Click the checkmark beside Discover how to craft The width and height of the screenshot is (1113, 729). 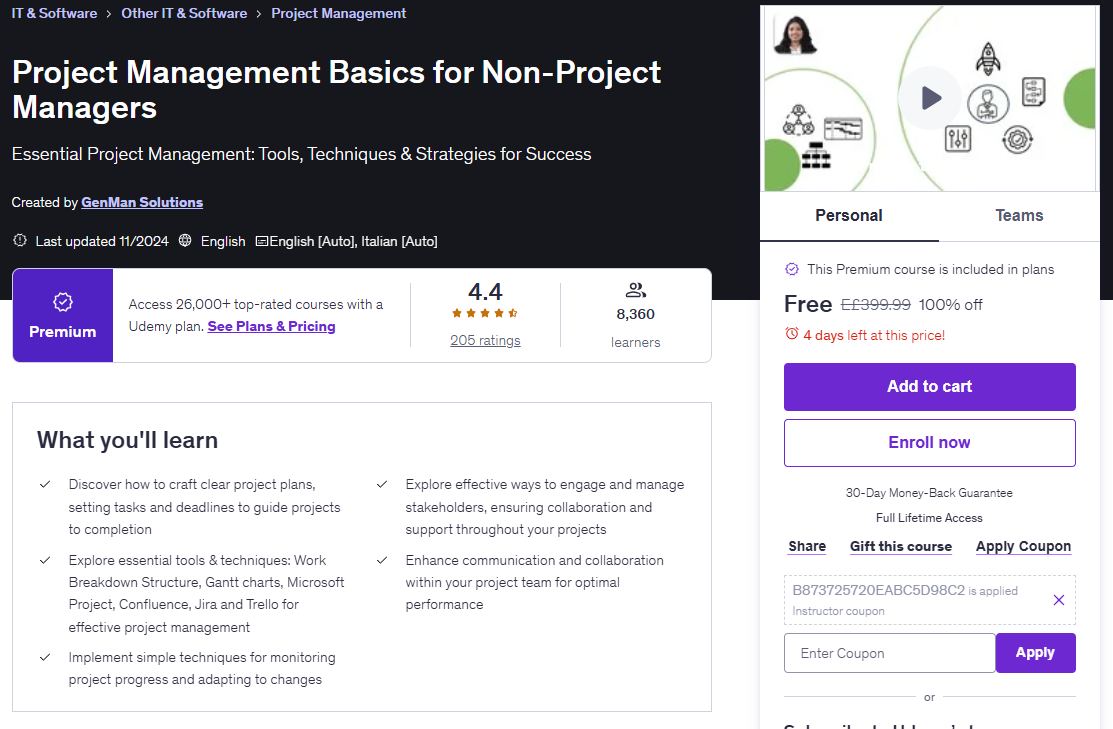(x=45, y=484)
